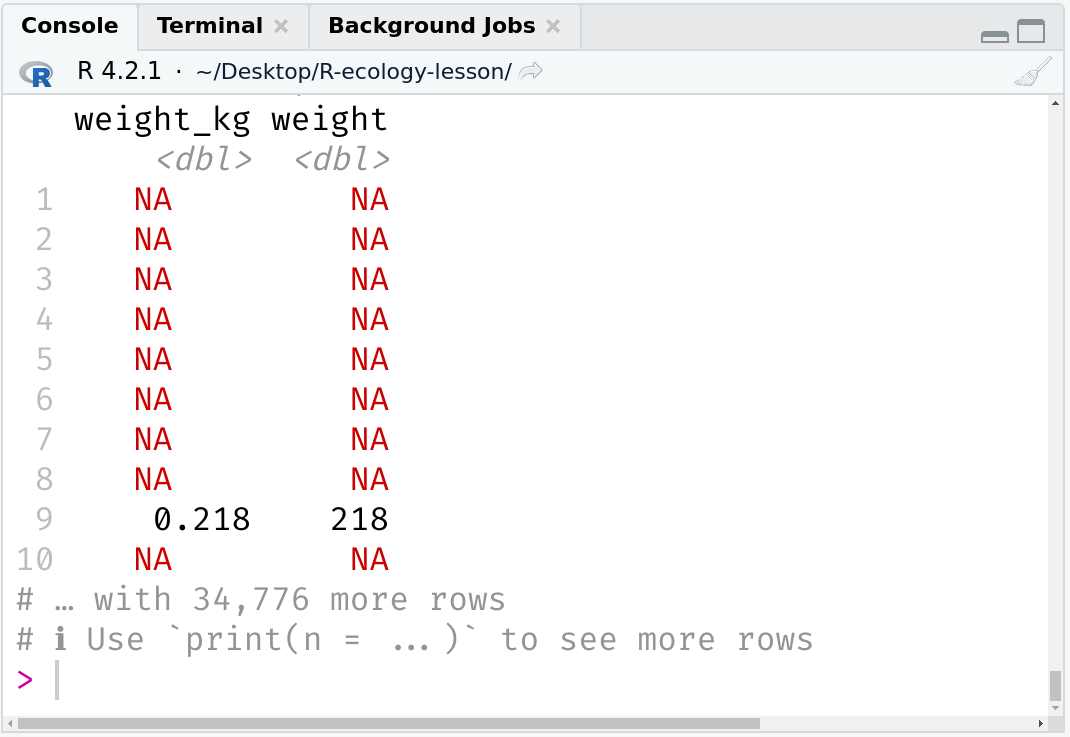
Task: Maximize the console pane
Action: pyautogui.click(x=1031, y=31)
